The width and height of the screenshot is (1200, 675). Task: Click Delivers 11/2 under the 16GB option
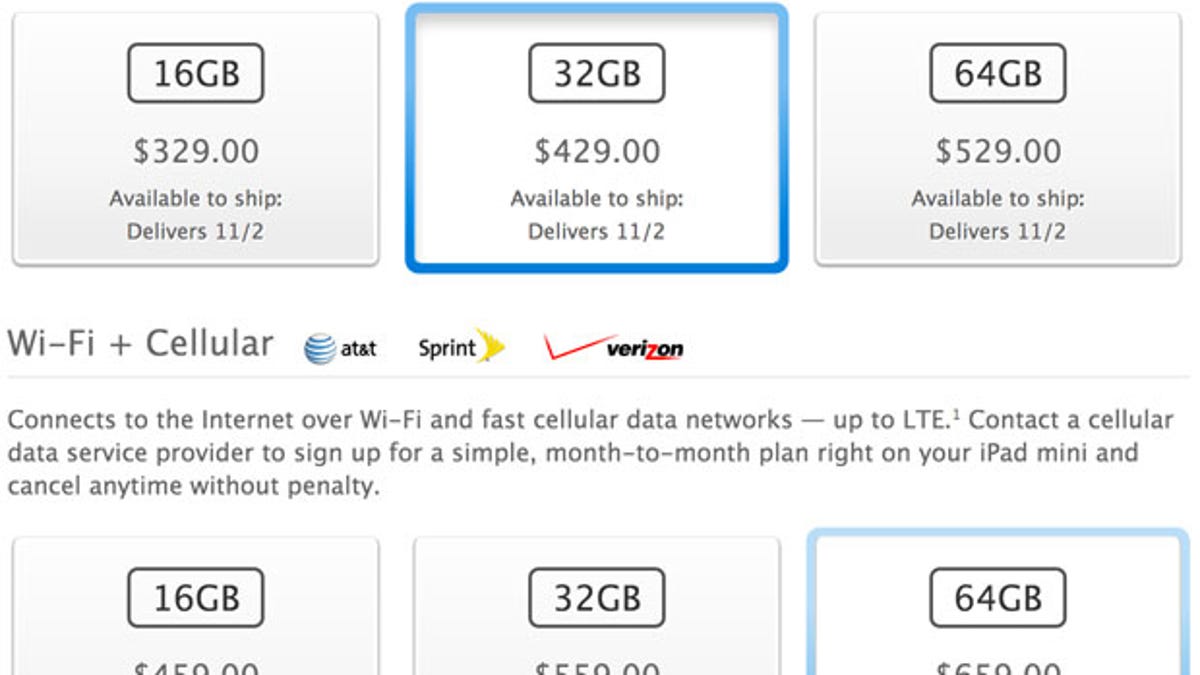tap(195, 230)
